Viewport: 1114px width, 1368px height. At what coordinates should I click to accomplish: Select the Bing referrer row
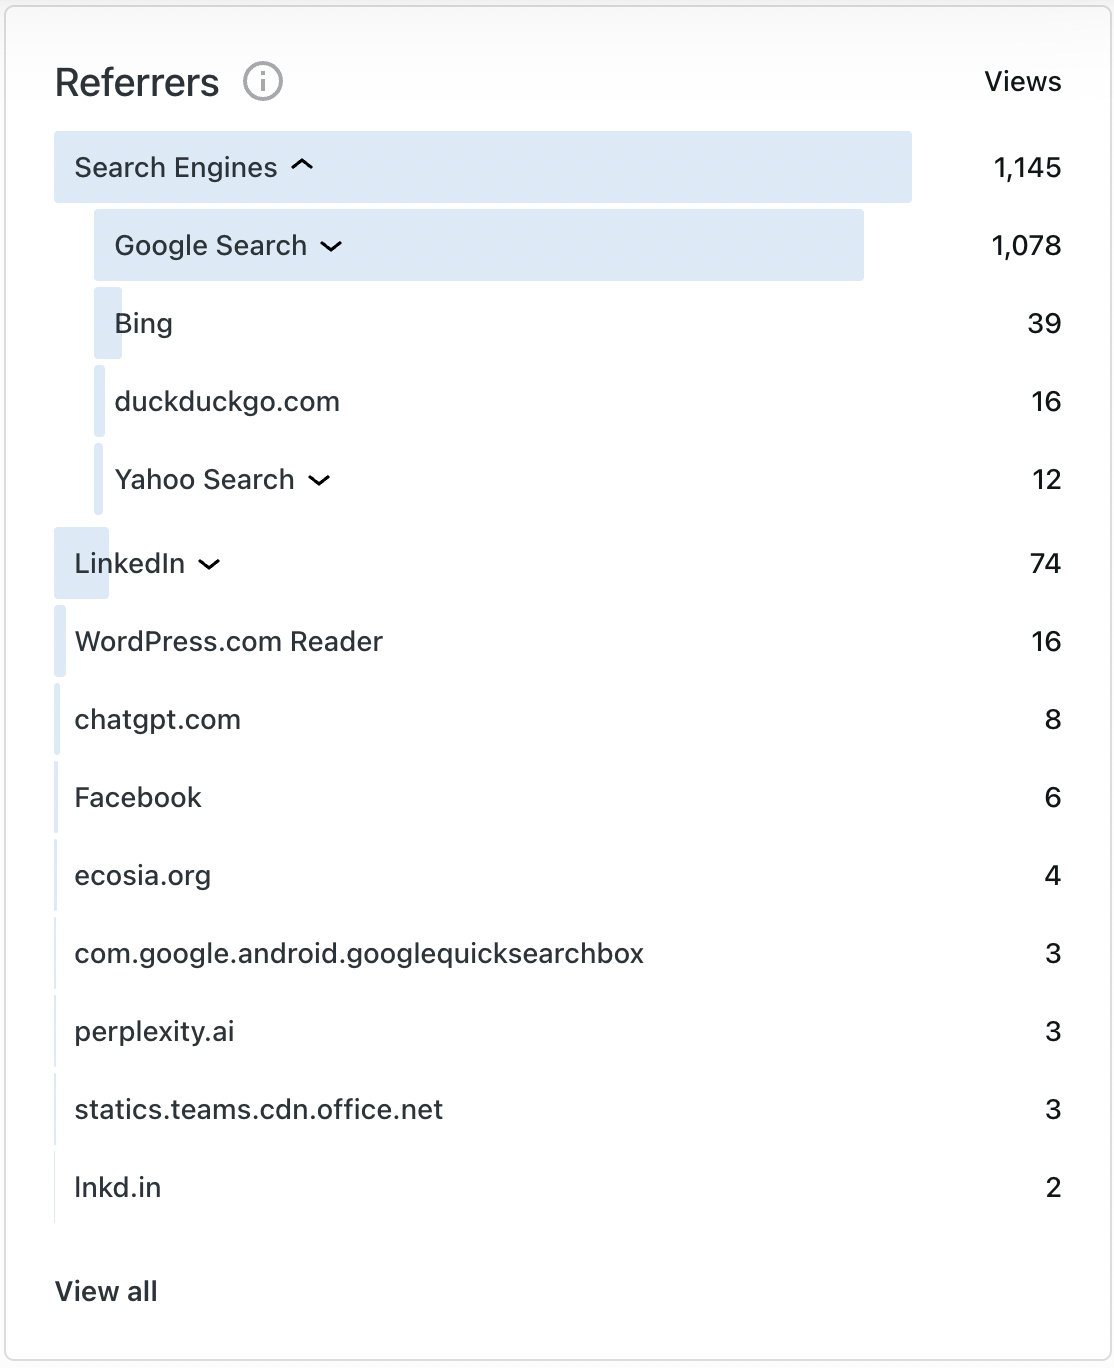[144, 324]
